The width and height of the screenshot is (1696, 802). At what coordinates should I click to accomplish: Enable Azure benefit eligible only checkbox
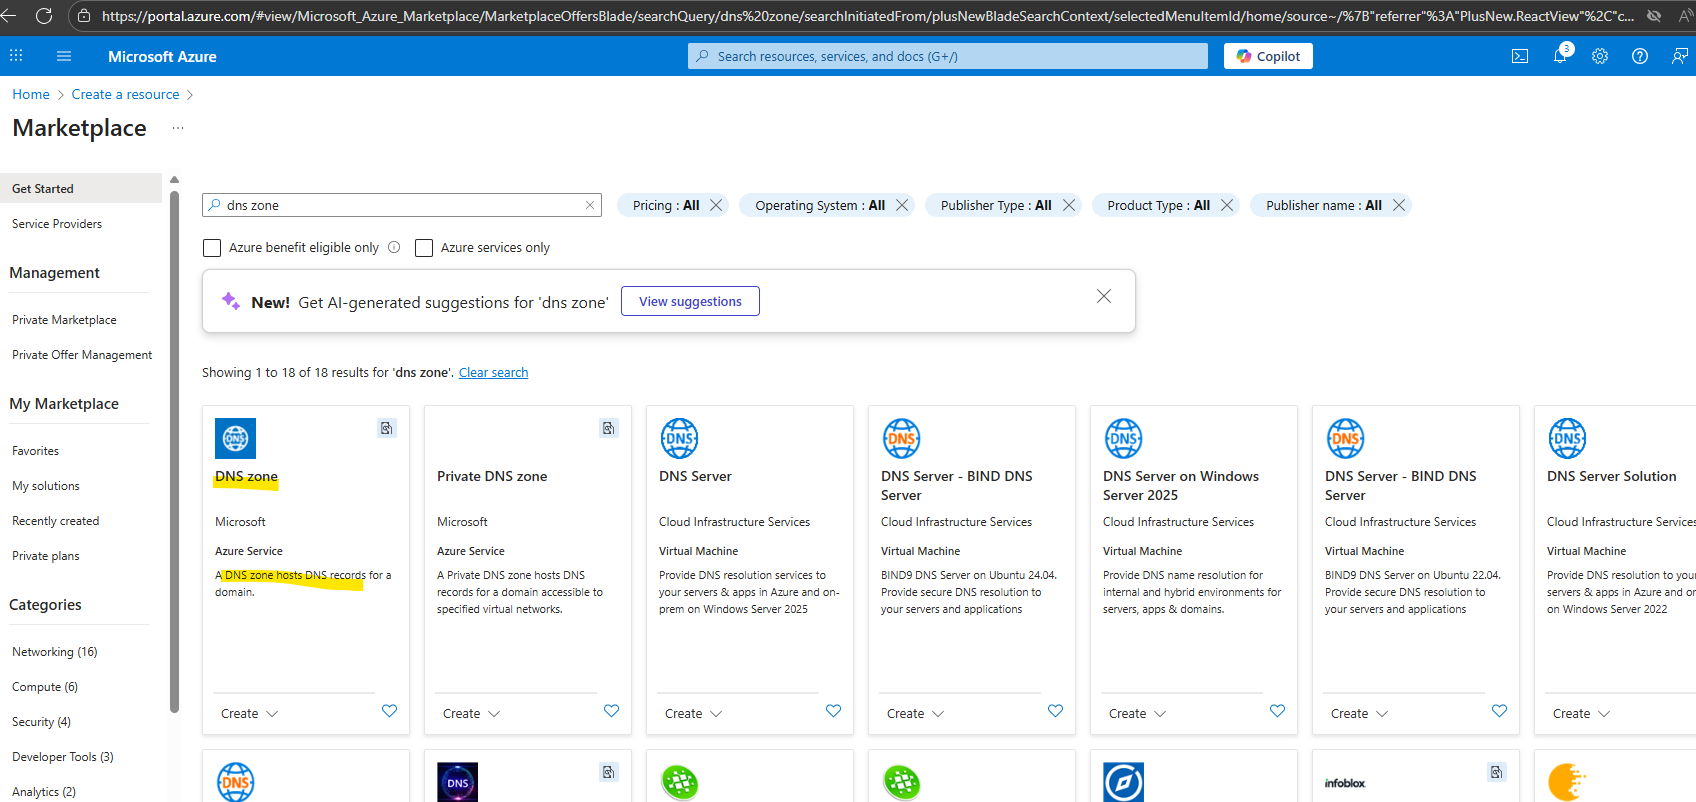coord(212,248)
